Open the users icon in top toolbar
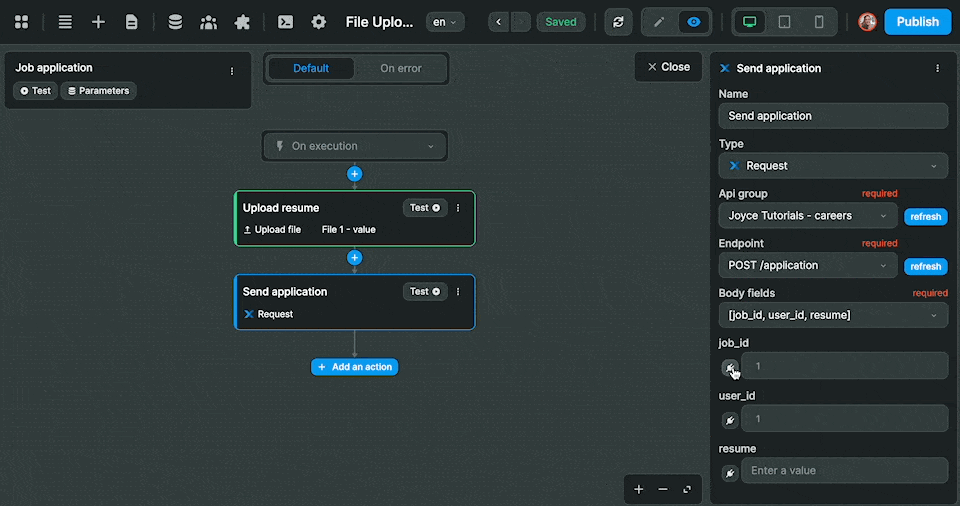 click(208, 22)
